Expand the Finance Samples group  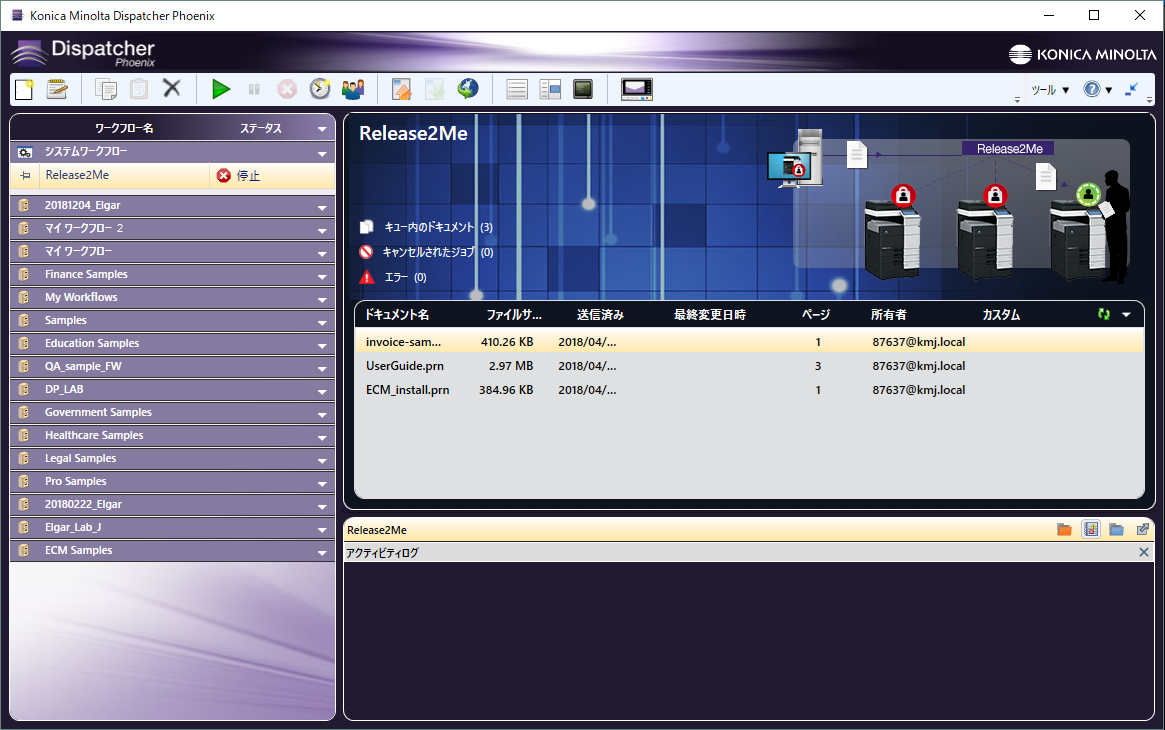click(x=322, y=276)
